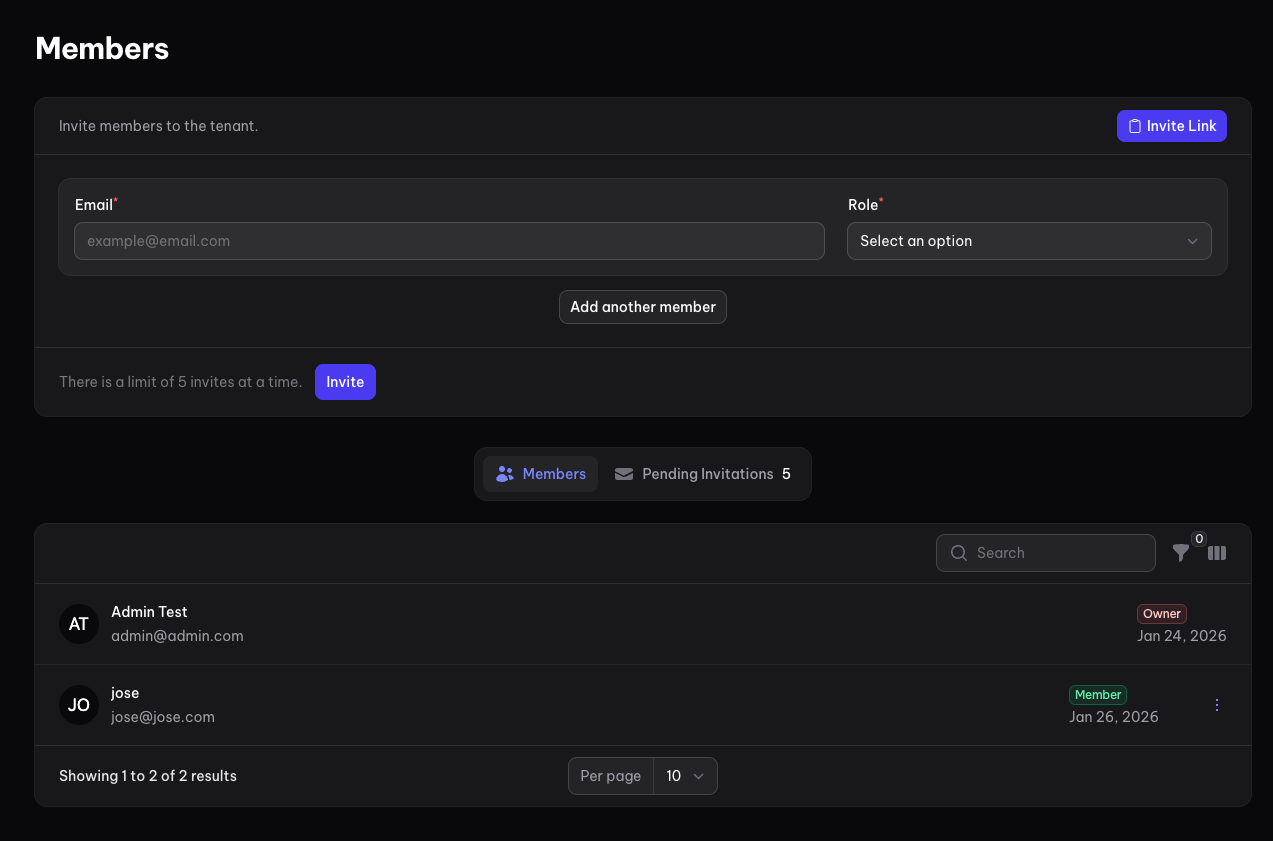Open the filter options via the funnel icon
Image resolution: width=1273 pixels, height=841 pixels.
click(x=1181, y=553)
